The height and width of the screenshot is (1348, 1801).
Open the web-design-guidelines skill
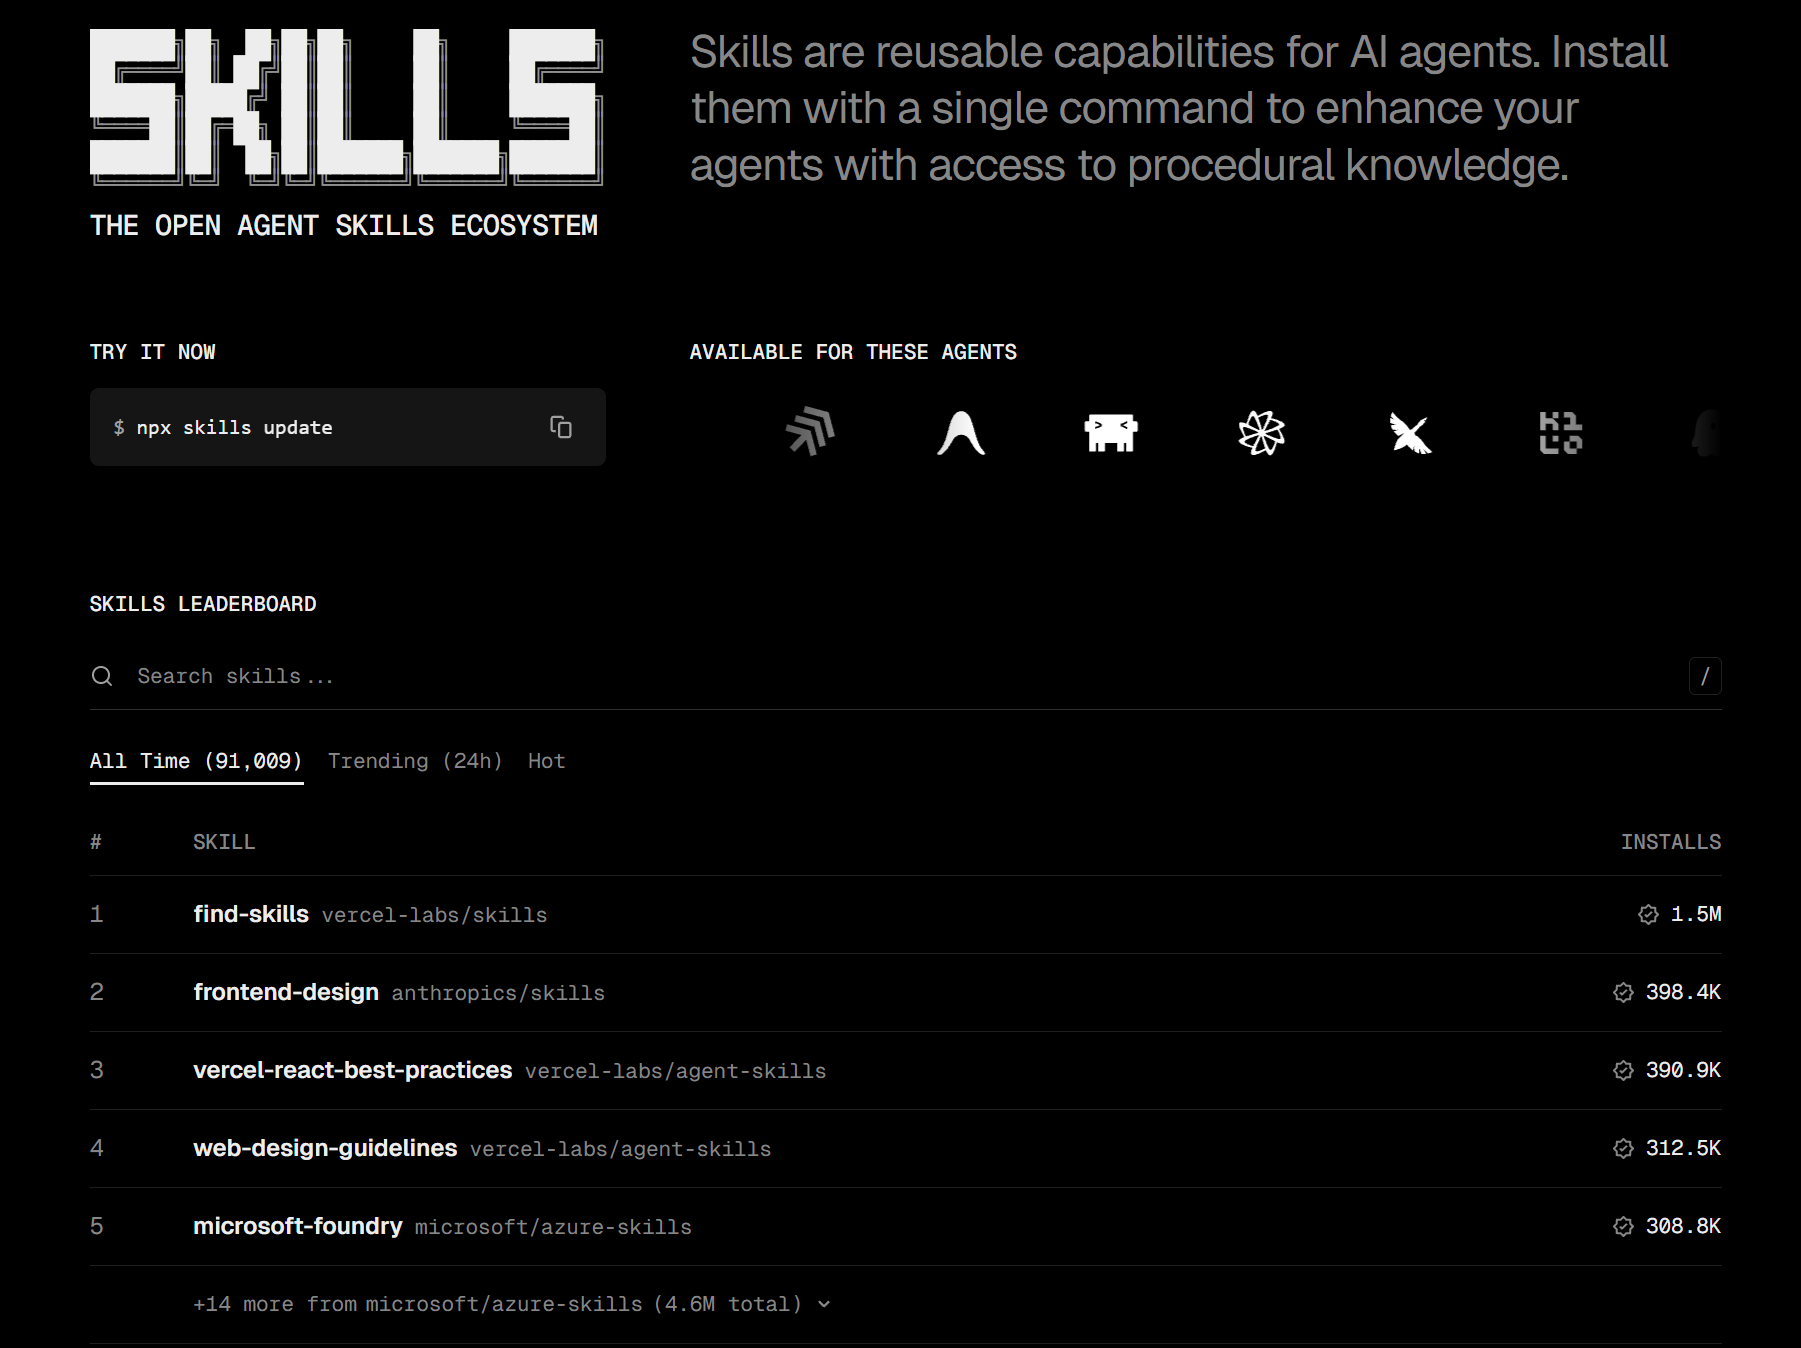325,1148
